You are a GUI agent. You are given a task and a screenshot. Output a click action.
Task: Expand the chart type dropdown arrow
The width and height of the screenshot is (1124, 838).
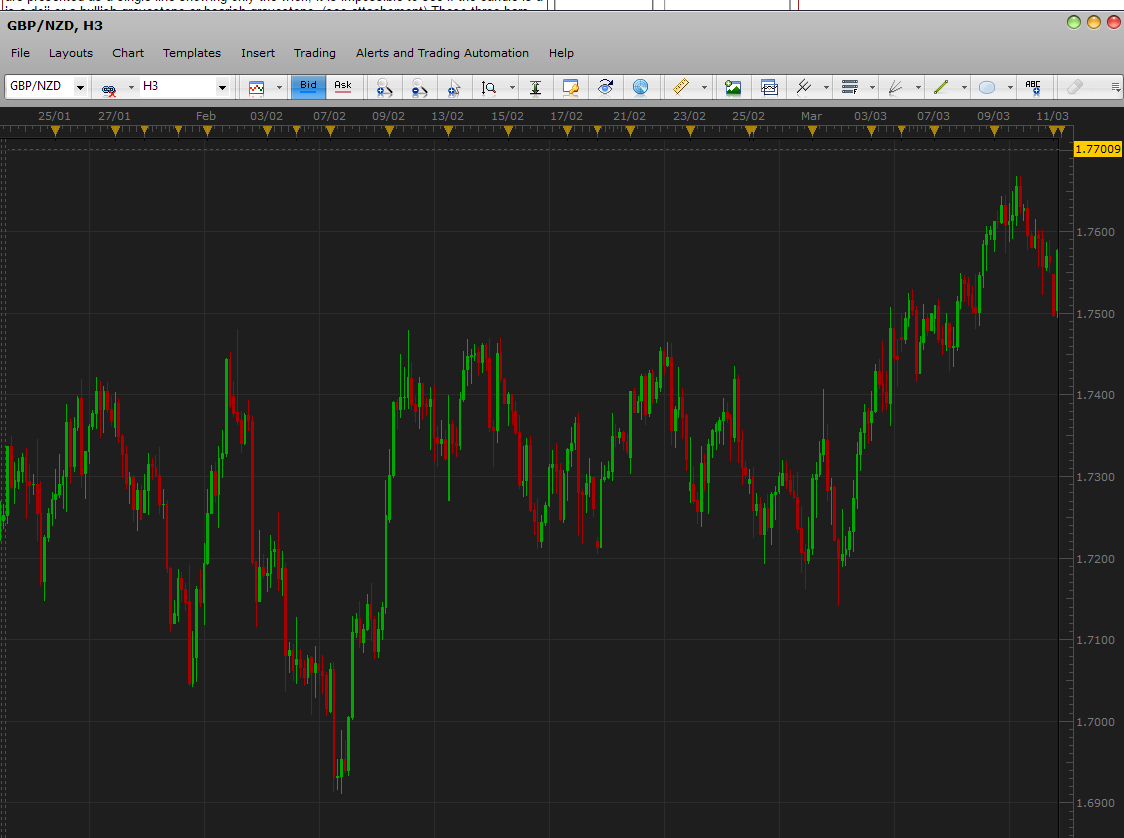pos(279,87)
